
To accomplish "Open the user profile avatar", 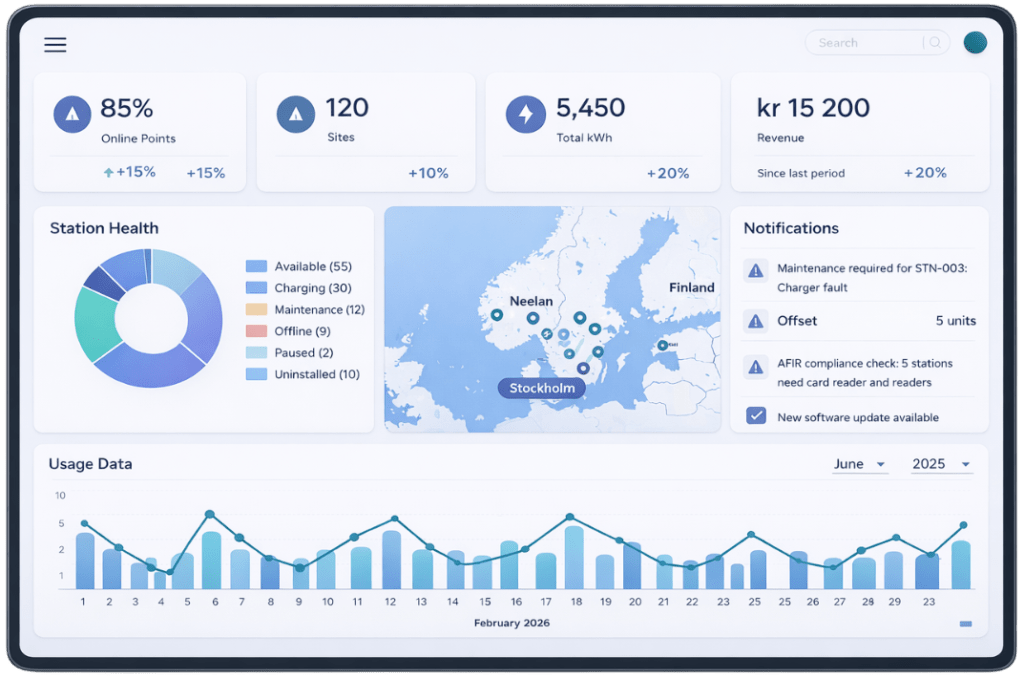I will click(975, 42).
